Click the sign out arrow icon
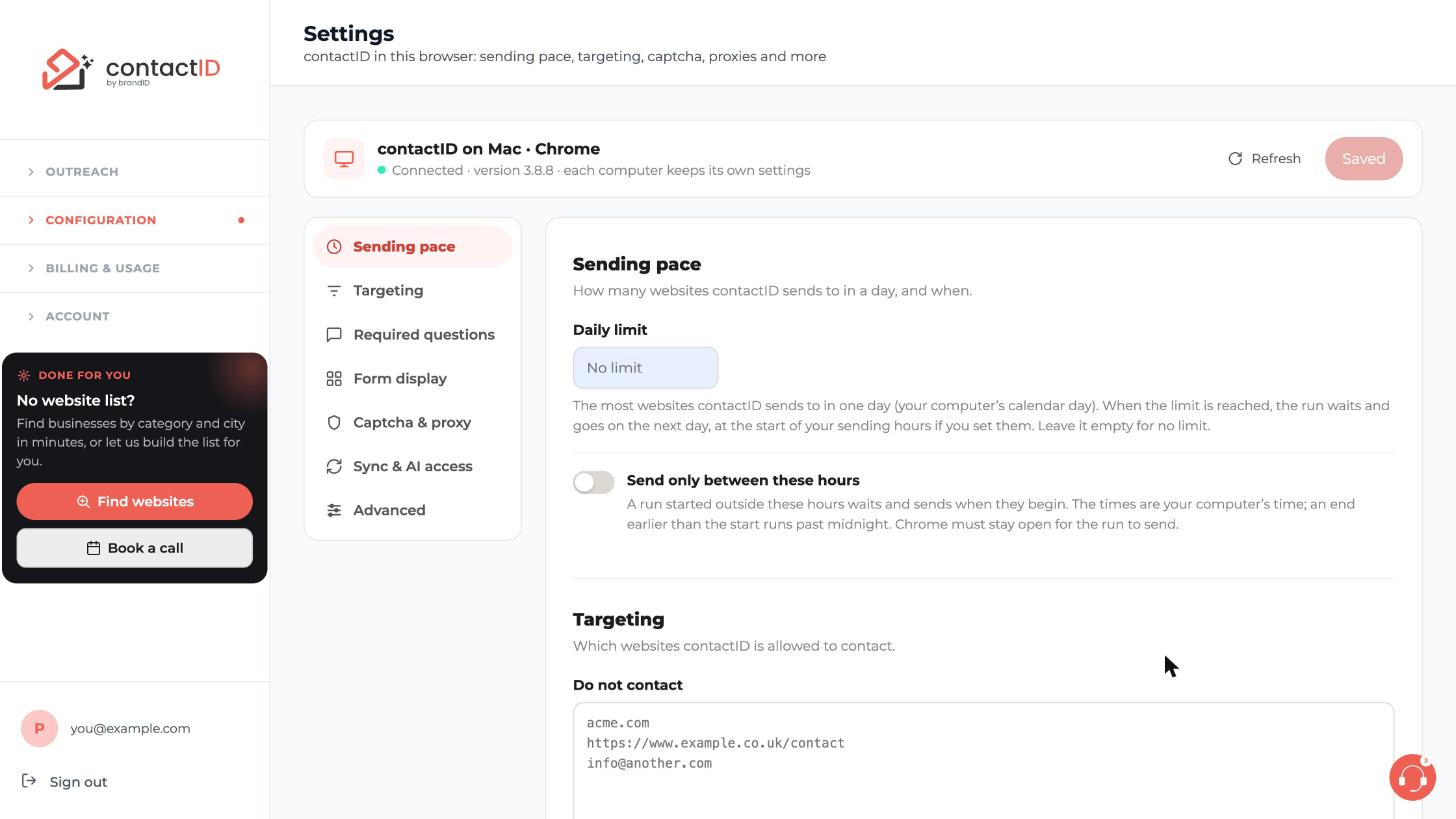This screenshot has height=819, width=1456. (x=29, y=782)
